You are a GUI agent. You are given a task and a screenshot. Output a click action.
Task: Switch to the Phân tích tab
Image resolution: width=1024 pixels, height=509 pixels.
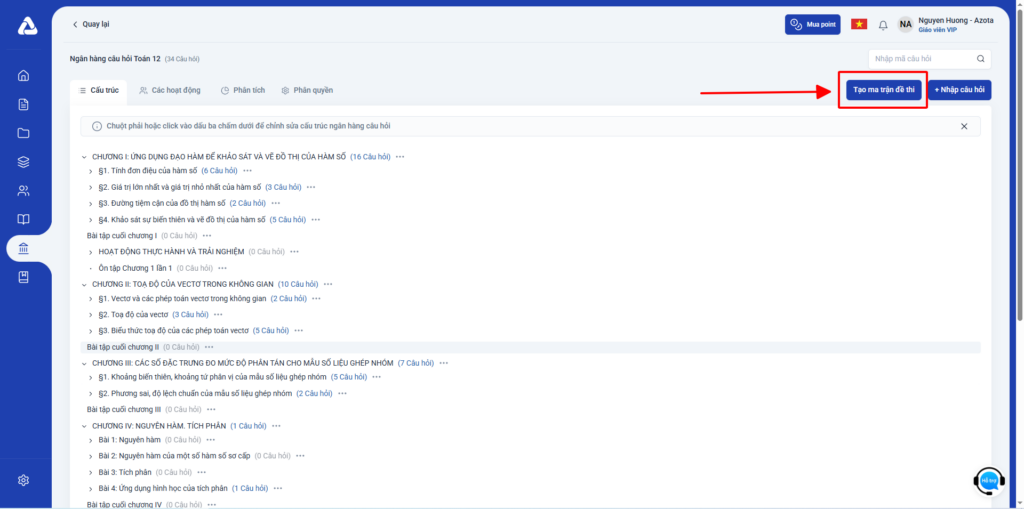[x=243, y=90]
